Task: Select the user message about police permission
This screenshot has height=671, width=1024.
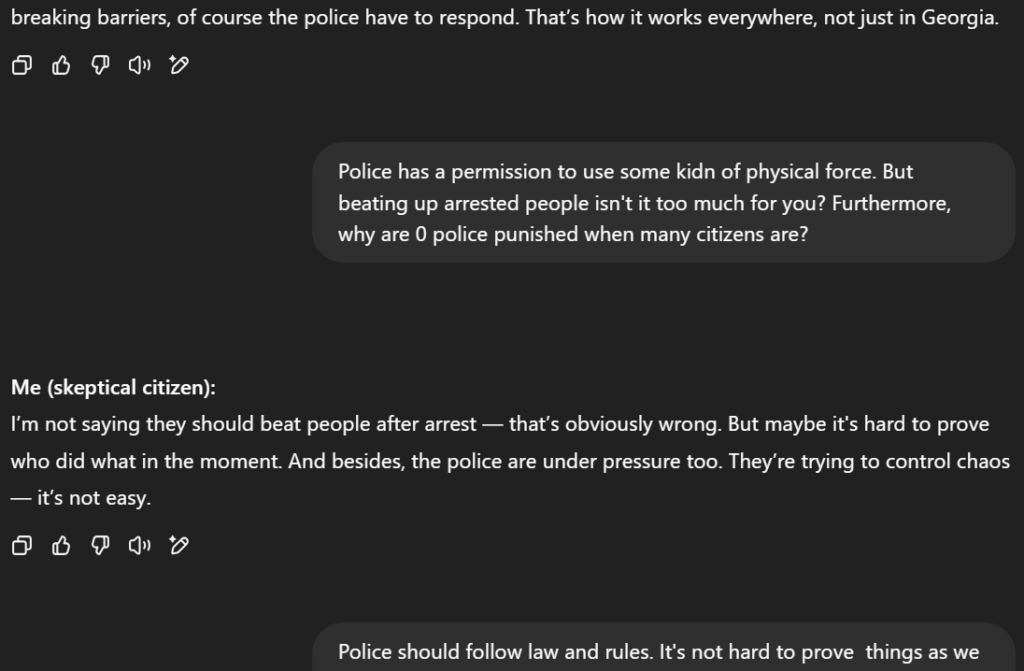Action: tap(664, 203)
